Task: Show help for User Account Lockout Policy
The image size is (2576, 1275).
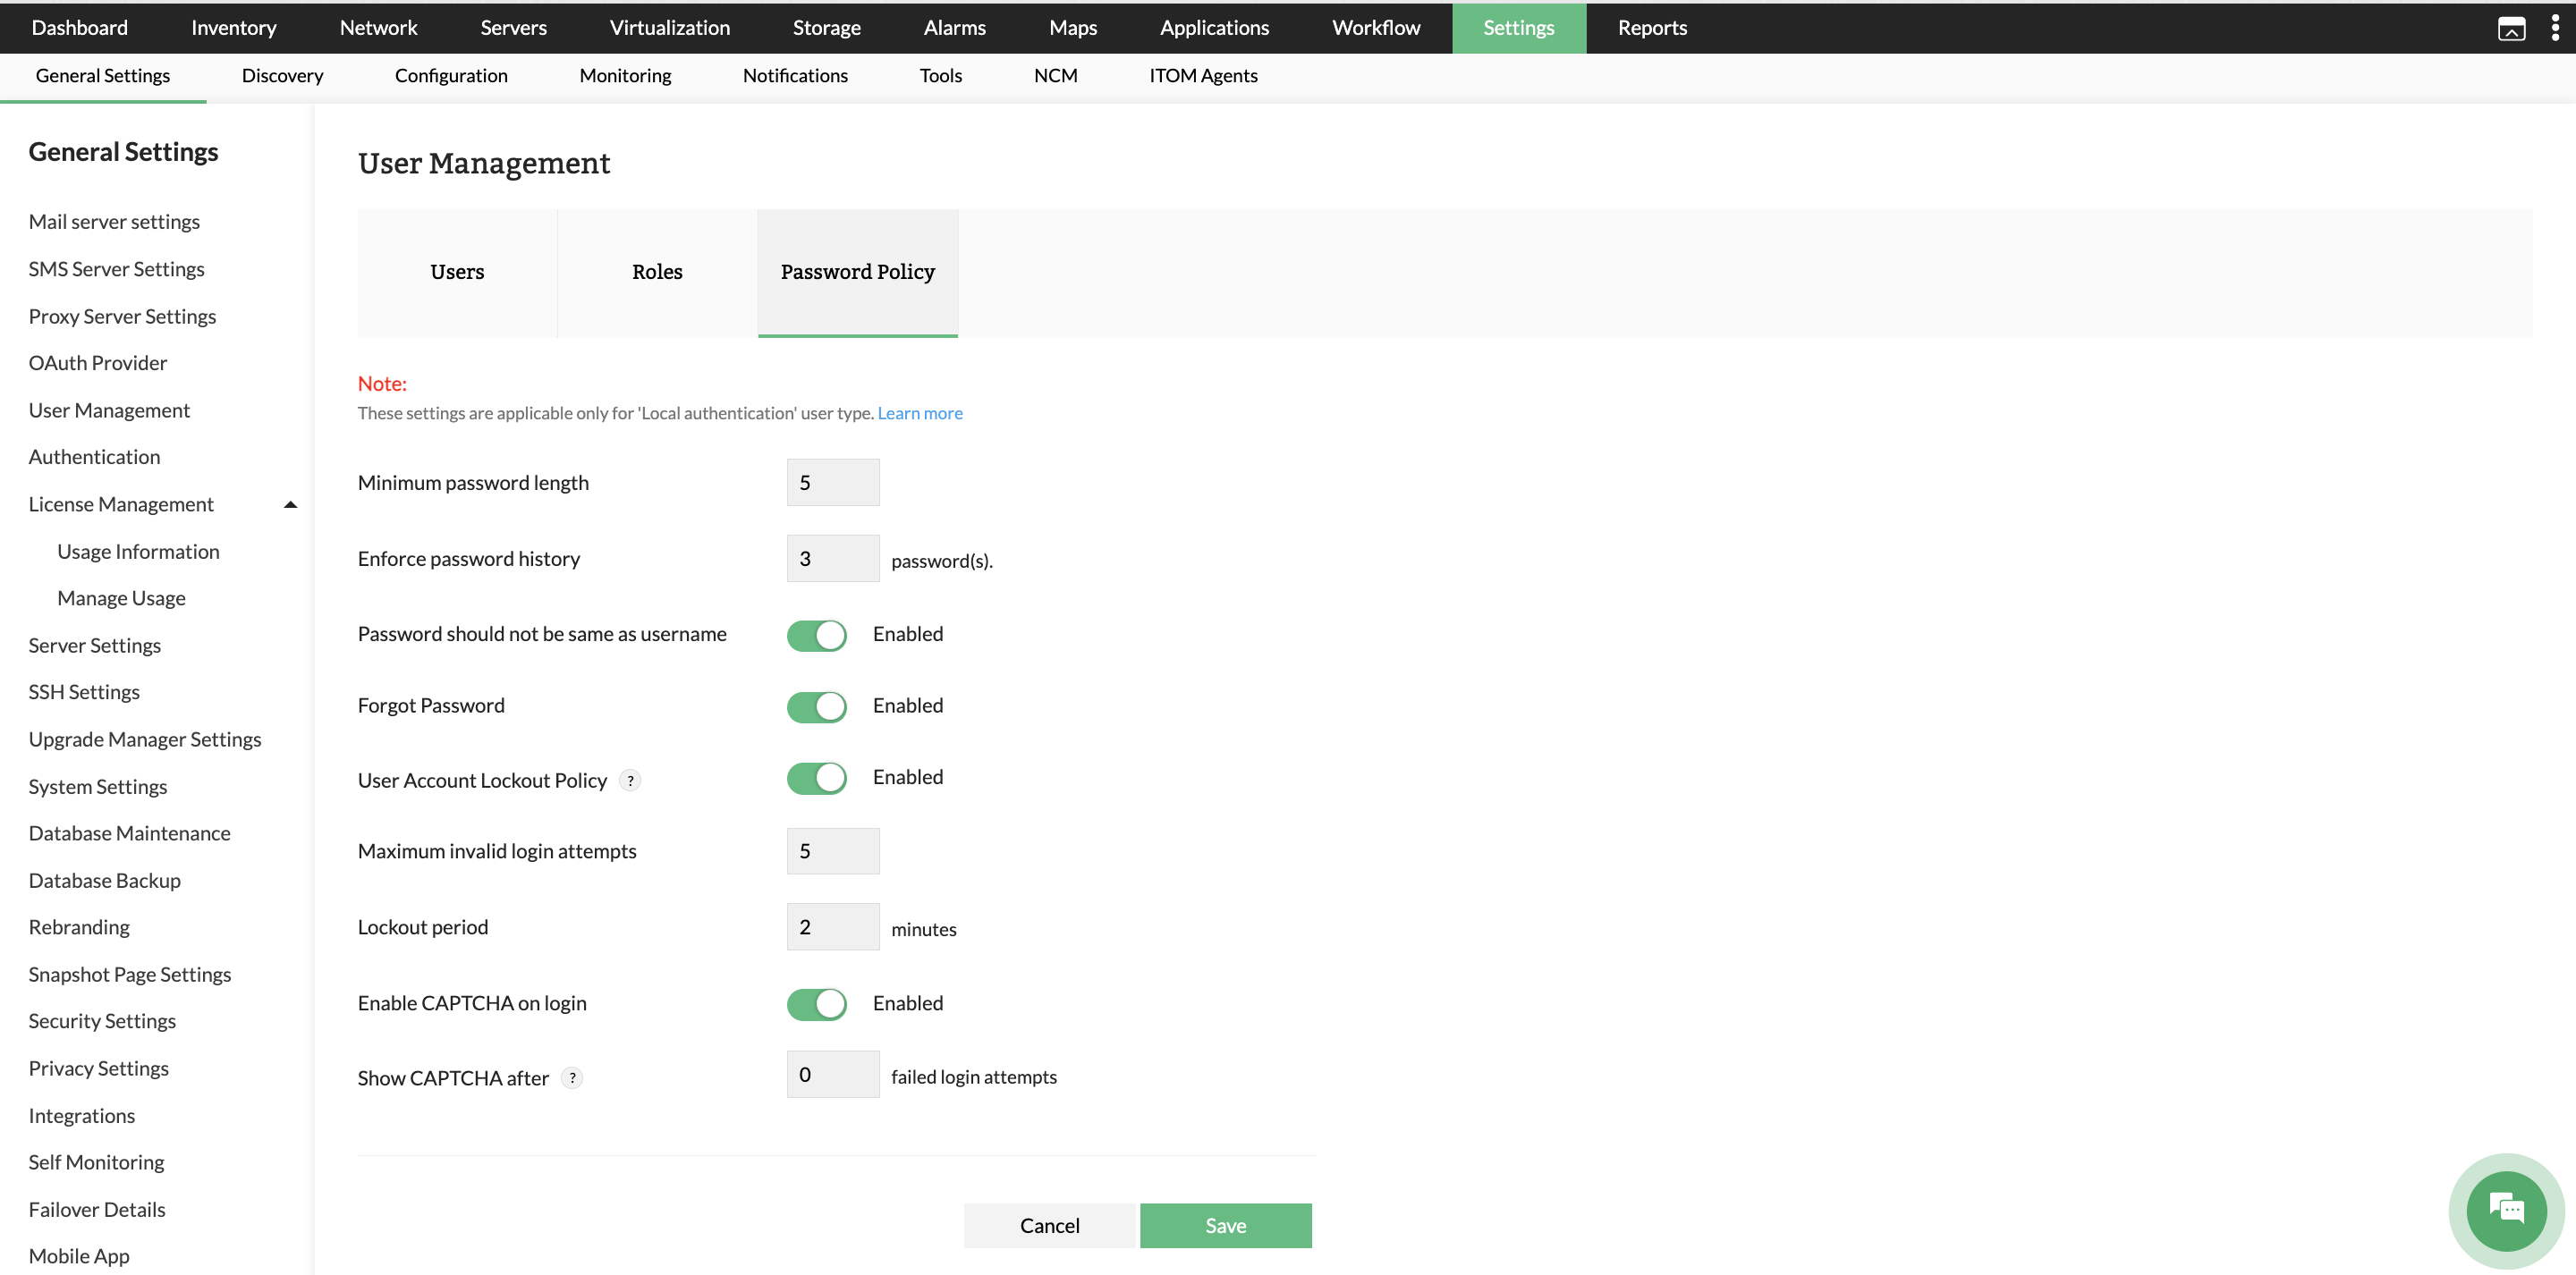Action: [x=630, y=780]
